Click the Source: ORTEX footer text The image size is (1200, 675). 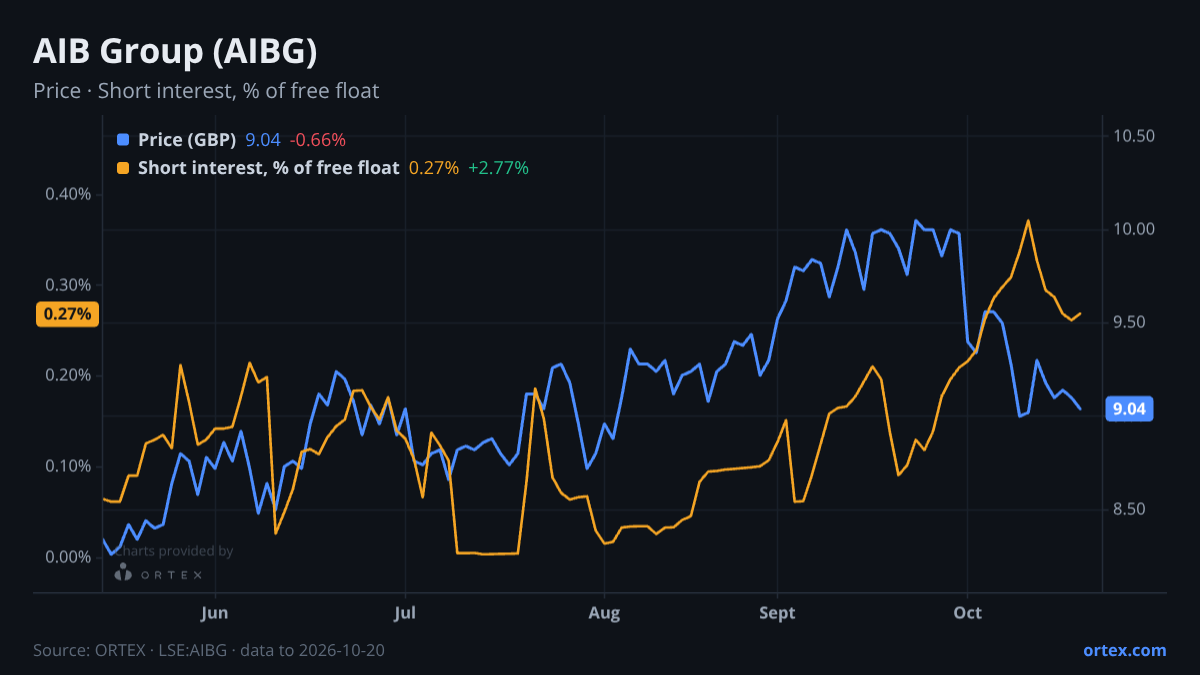coord(209,650)
